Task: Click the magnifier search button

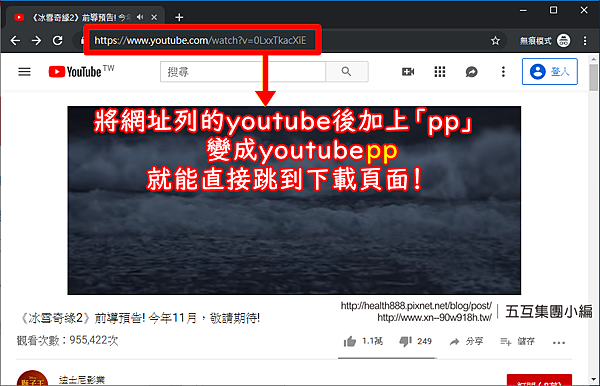Action: pyautogui.click(x=347, y=72)
